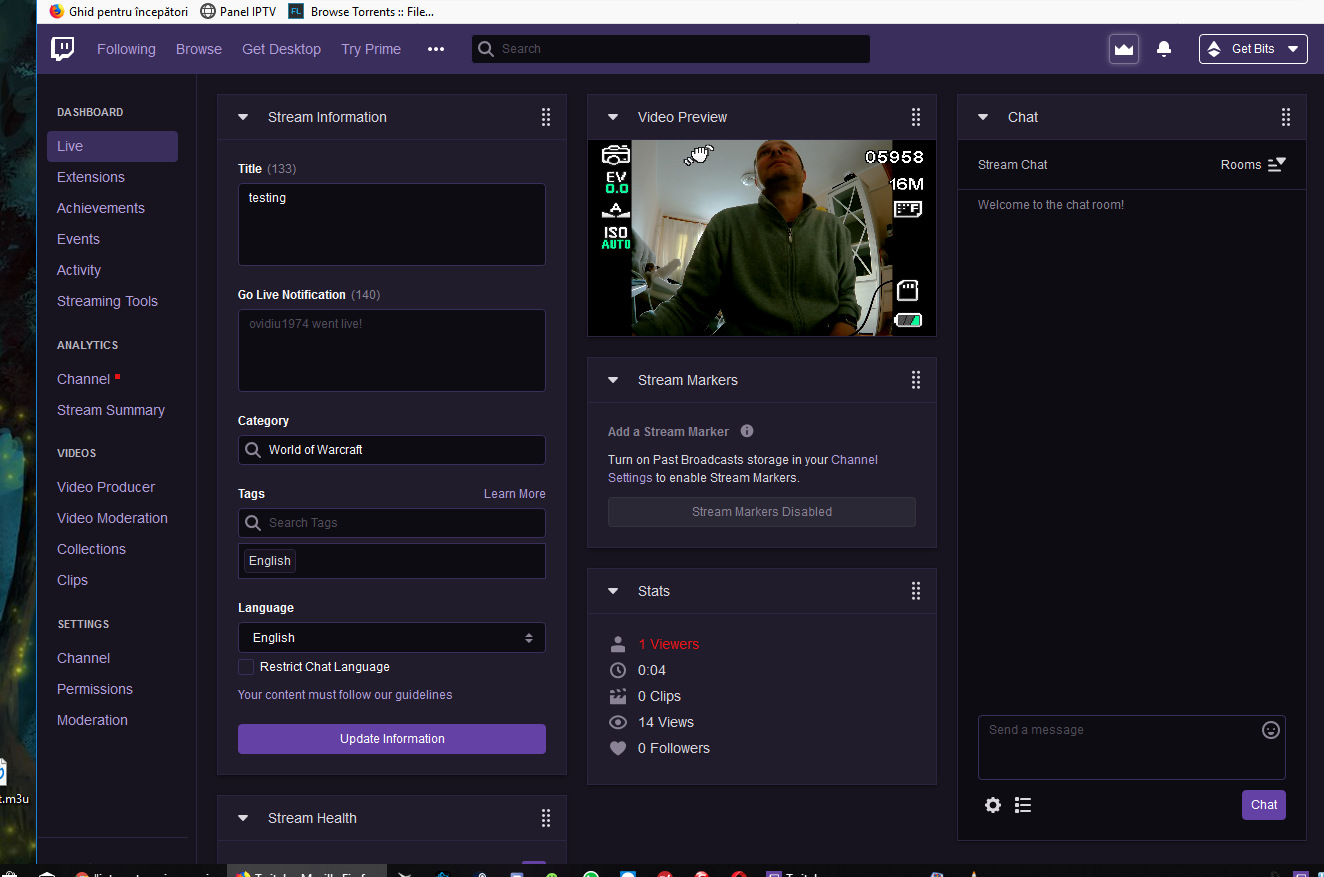This screenshot has width=1324, height=877.
Task: Click the magnifier icon in the Search Tags field
Action: pos(253,523)
